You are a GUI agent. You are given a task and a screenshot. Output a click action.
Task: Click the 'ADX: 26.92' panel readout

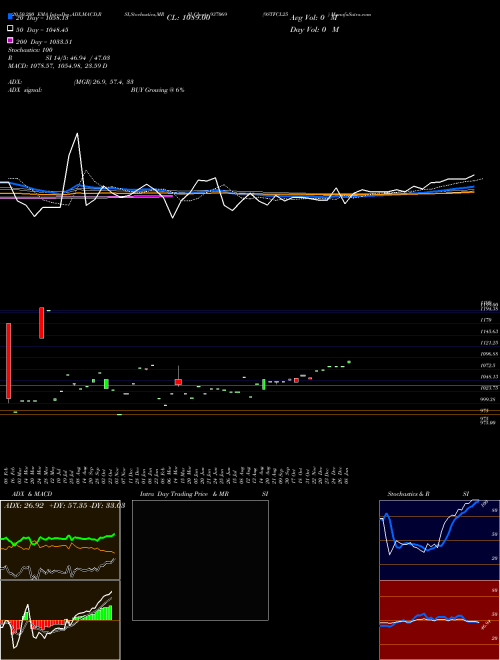(x=24, y=506)
